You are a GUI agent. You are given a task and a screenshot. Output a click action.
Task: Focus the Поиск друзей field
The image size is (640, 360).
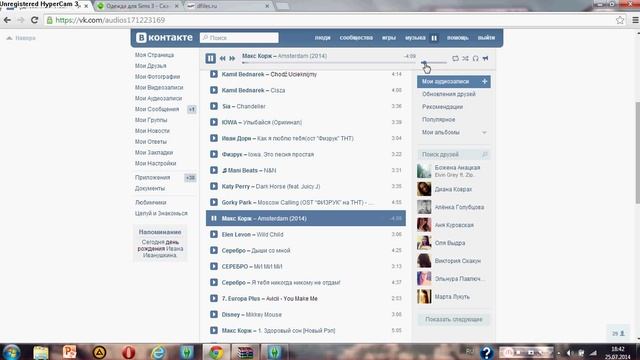point(453,154)
